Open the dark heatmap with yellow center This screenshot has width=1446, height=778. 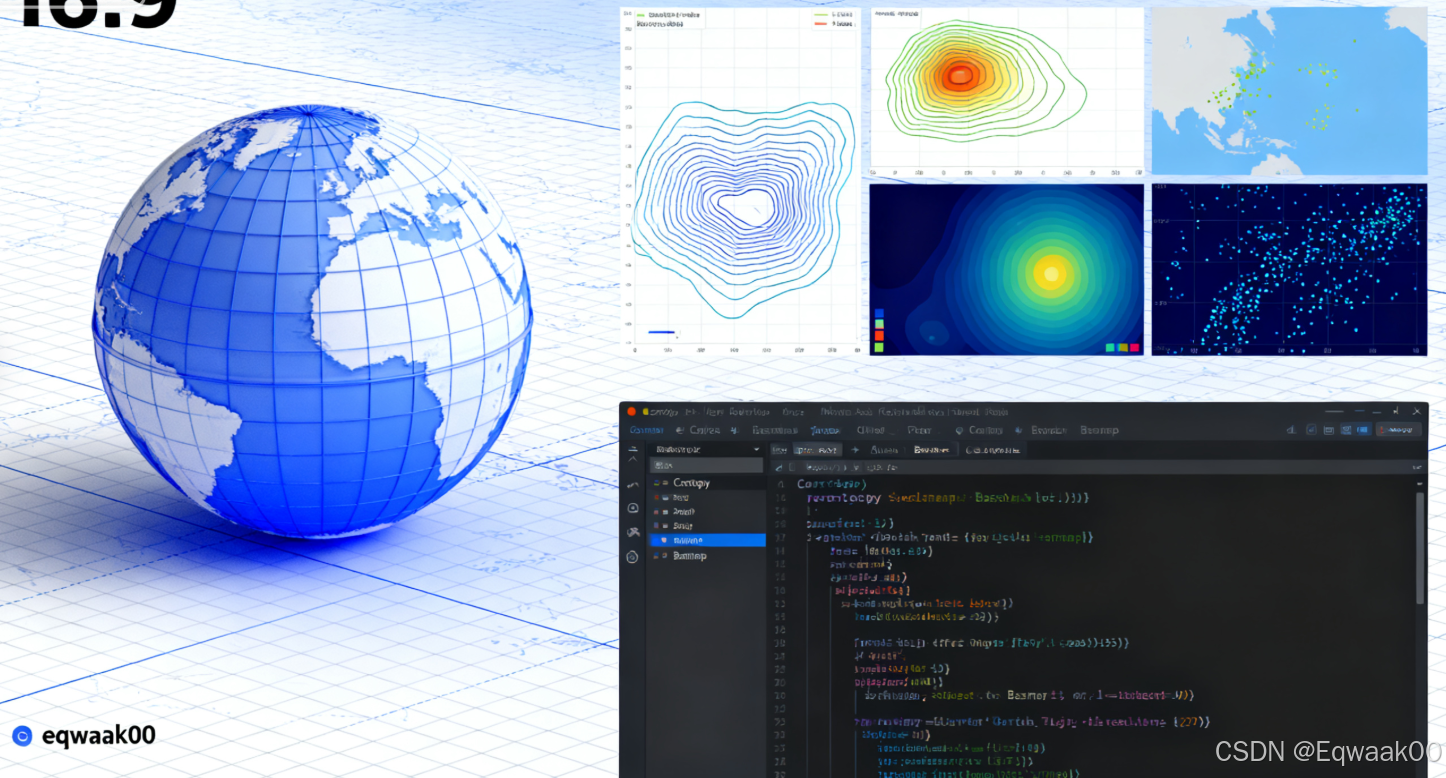click(1007, 270)
